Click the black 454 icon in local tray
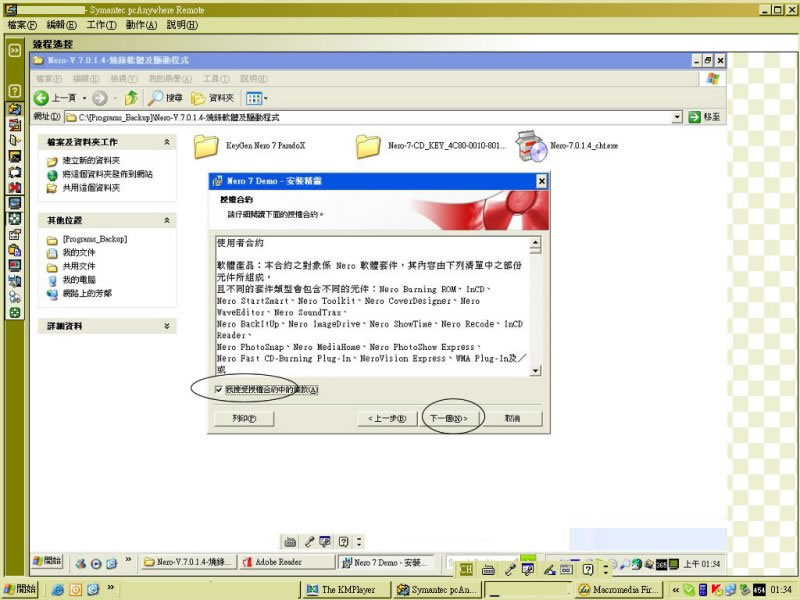The height and width of the screenshot is (600, 800). [x=759, y=590]
